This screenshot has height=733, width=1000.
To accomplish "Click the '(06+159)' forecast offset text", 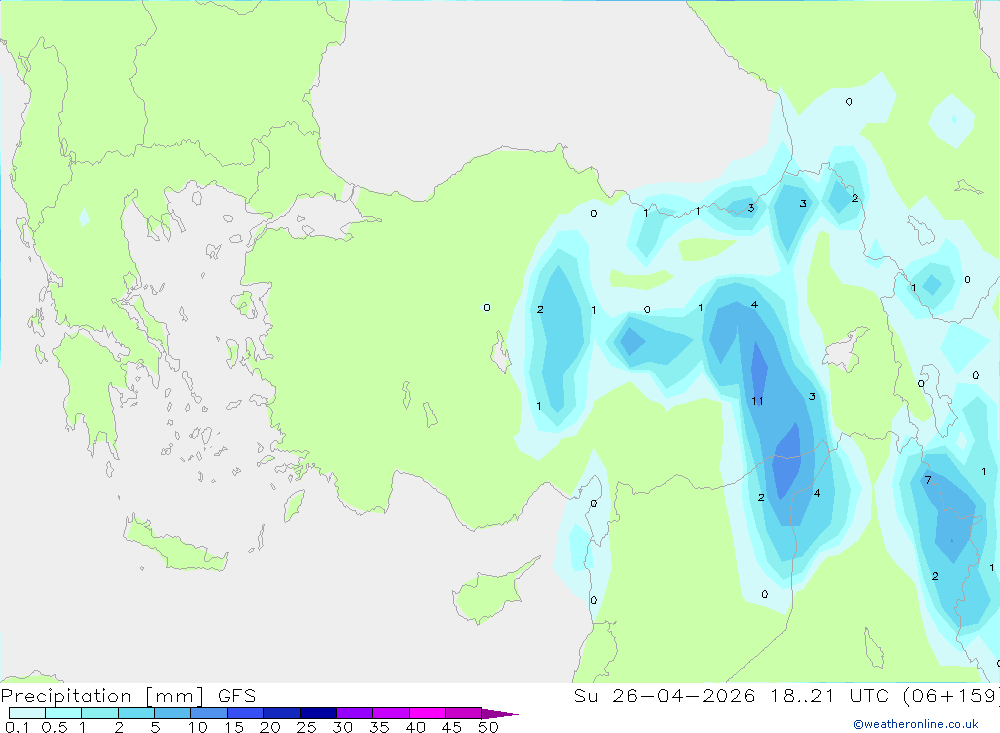I will tap(952, 696).
